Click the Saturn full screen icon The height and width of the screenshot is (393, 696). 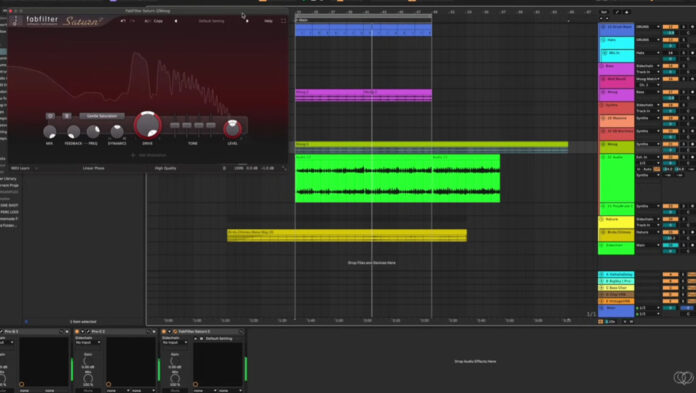(x=283, y=21)
